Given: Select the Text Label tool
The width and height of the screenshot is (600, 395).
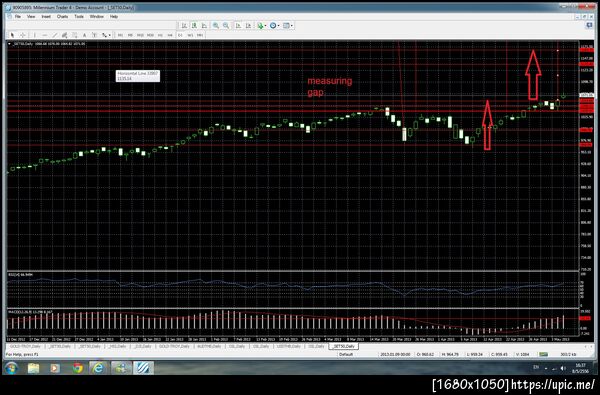Looking at the screenshot, I should [94, 35].
